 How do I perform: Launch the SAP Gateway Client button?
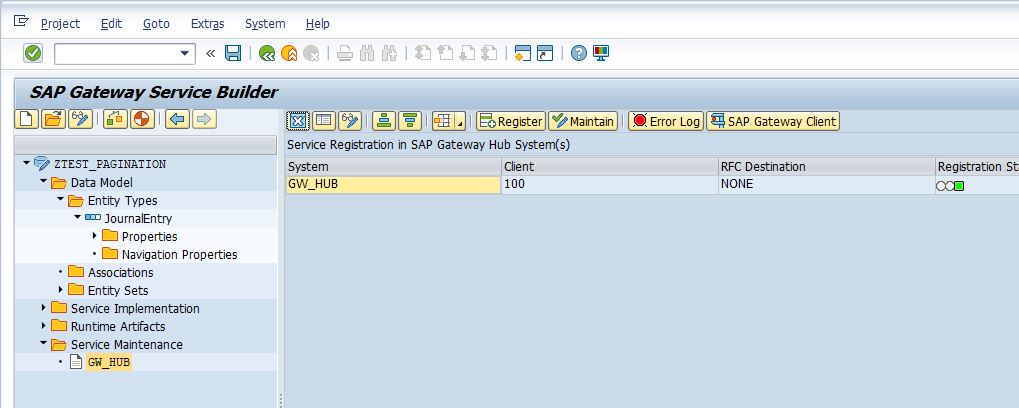(x=773, y=121)
